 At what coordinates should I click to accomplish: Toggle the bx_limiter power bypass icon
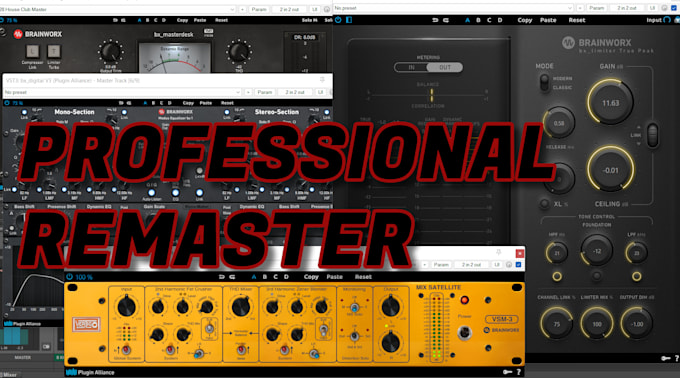point(338,20)
